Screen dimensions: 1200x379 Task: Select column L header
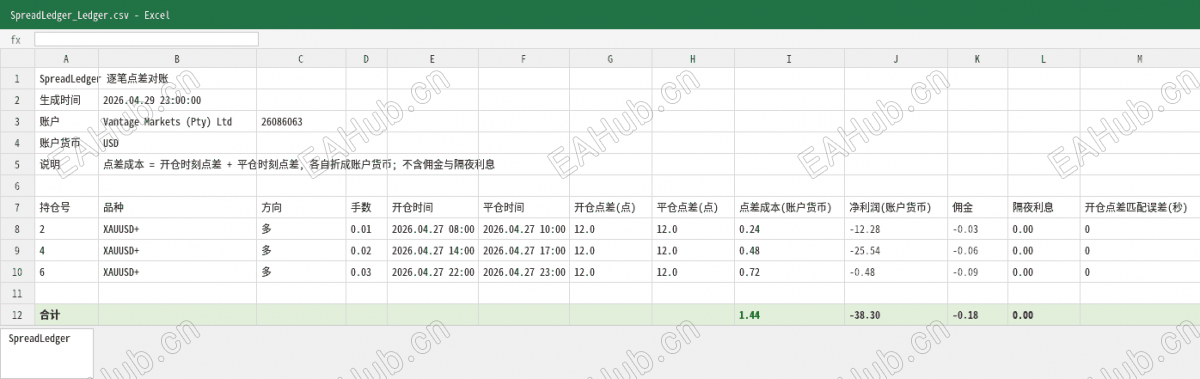tap(1044, 59)
